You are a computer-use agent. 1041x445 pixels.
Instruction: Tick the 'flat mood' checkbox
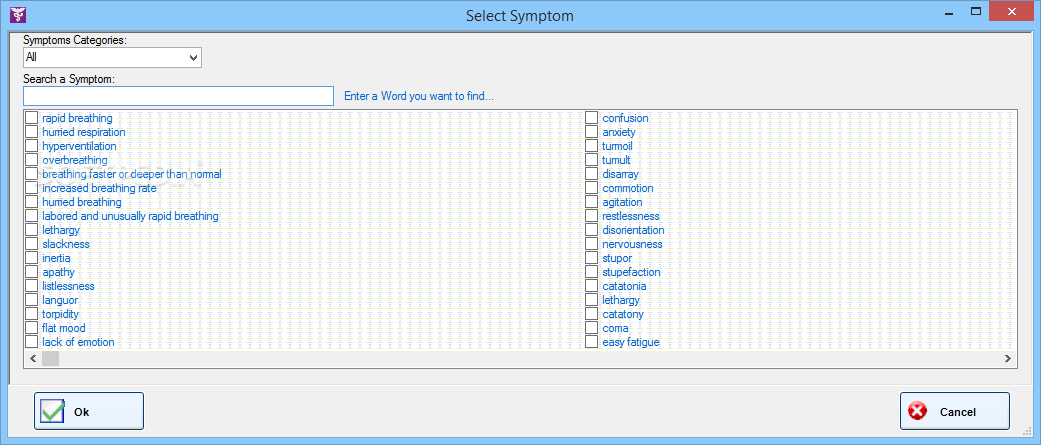point(32,328)
